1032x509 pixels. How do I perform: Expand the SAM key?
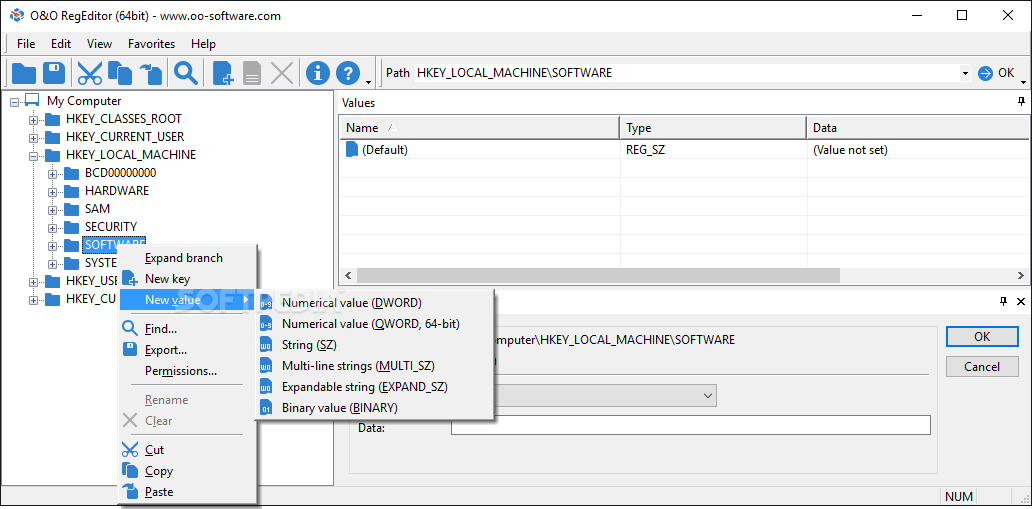coord(53,210)
